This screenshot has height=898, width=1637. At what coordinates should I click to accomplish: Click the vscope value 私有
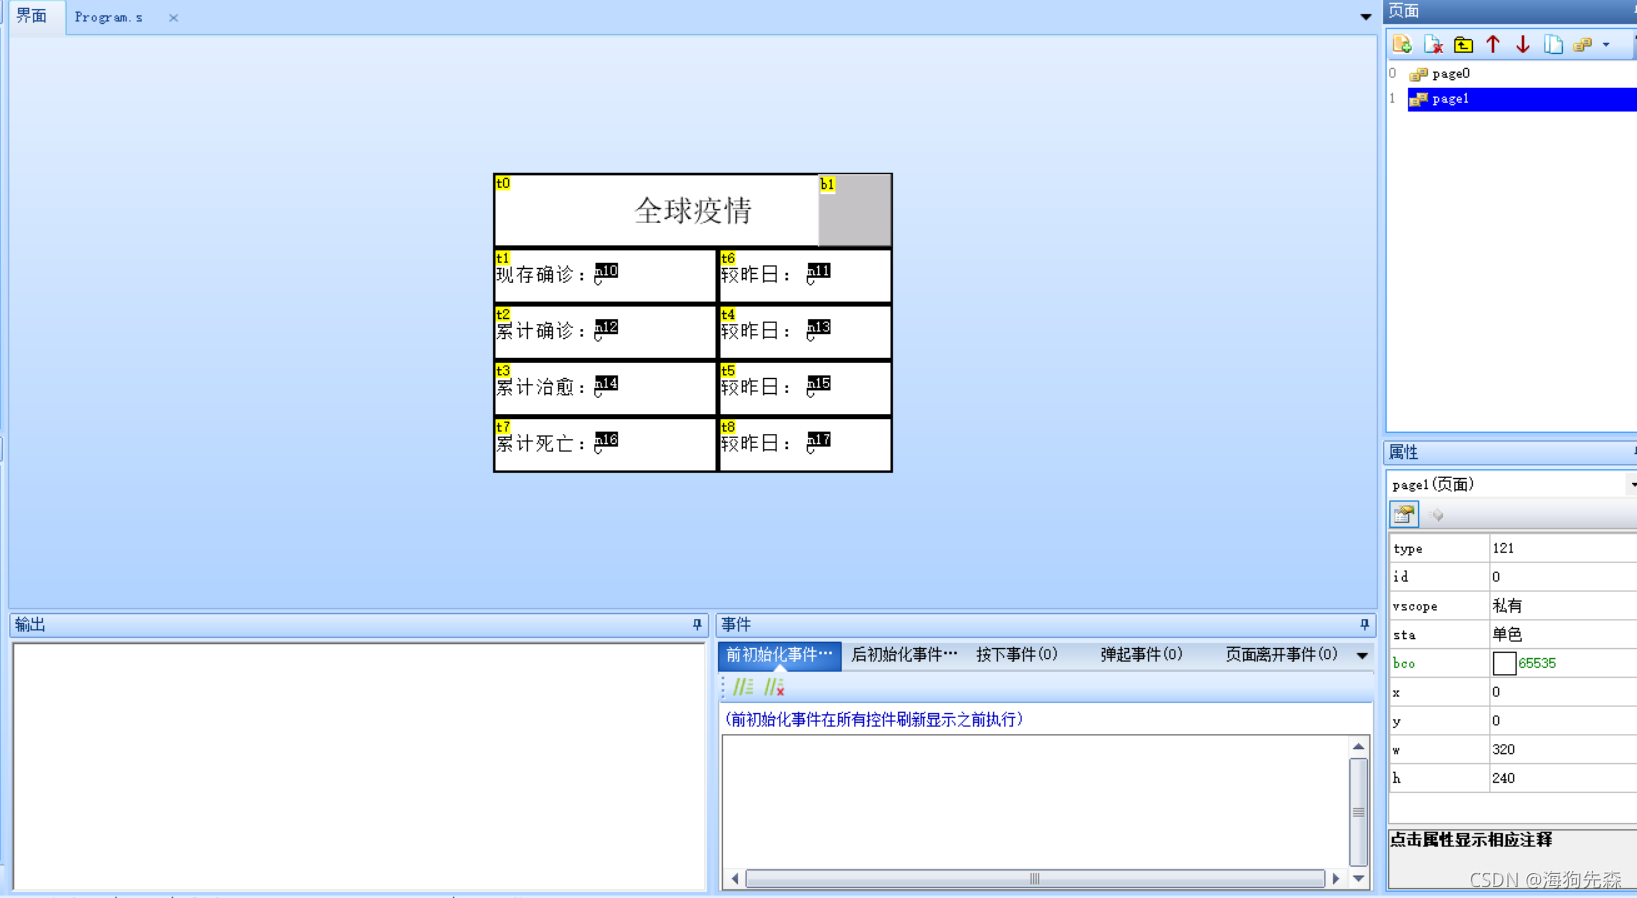point(1507,605)
